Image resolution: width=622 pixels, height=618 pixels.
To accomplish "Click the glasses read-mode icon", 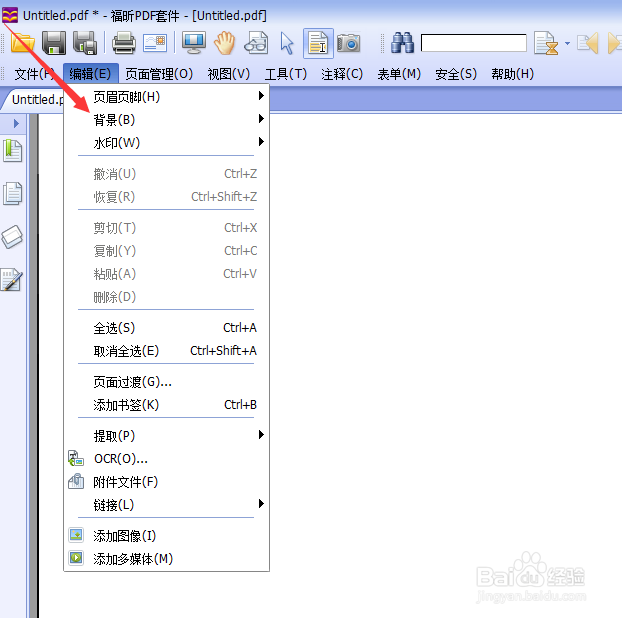I will click(x=256, y=43).
